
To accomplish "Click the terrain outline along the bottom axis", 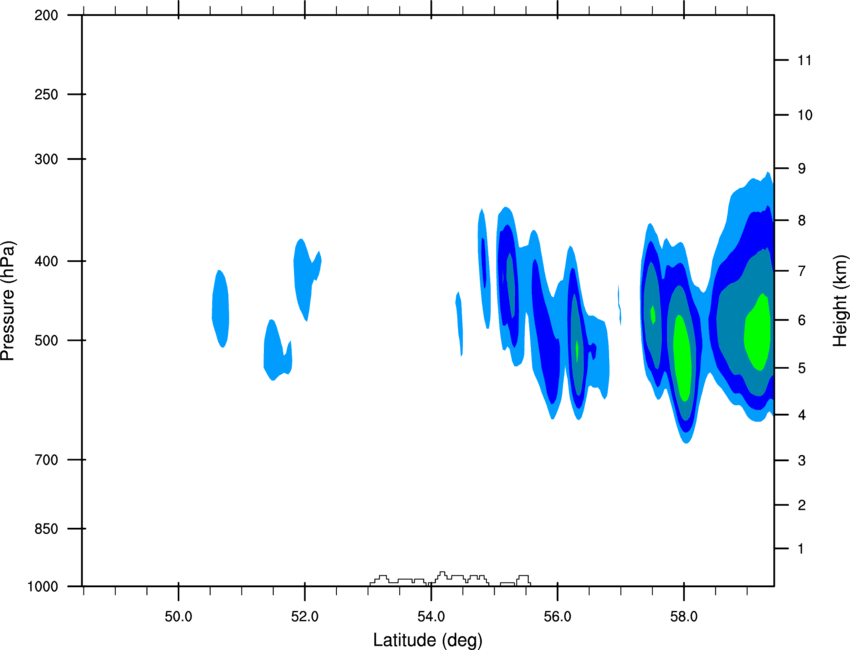I will coord(450,578).
